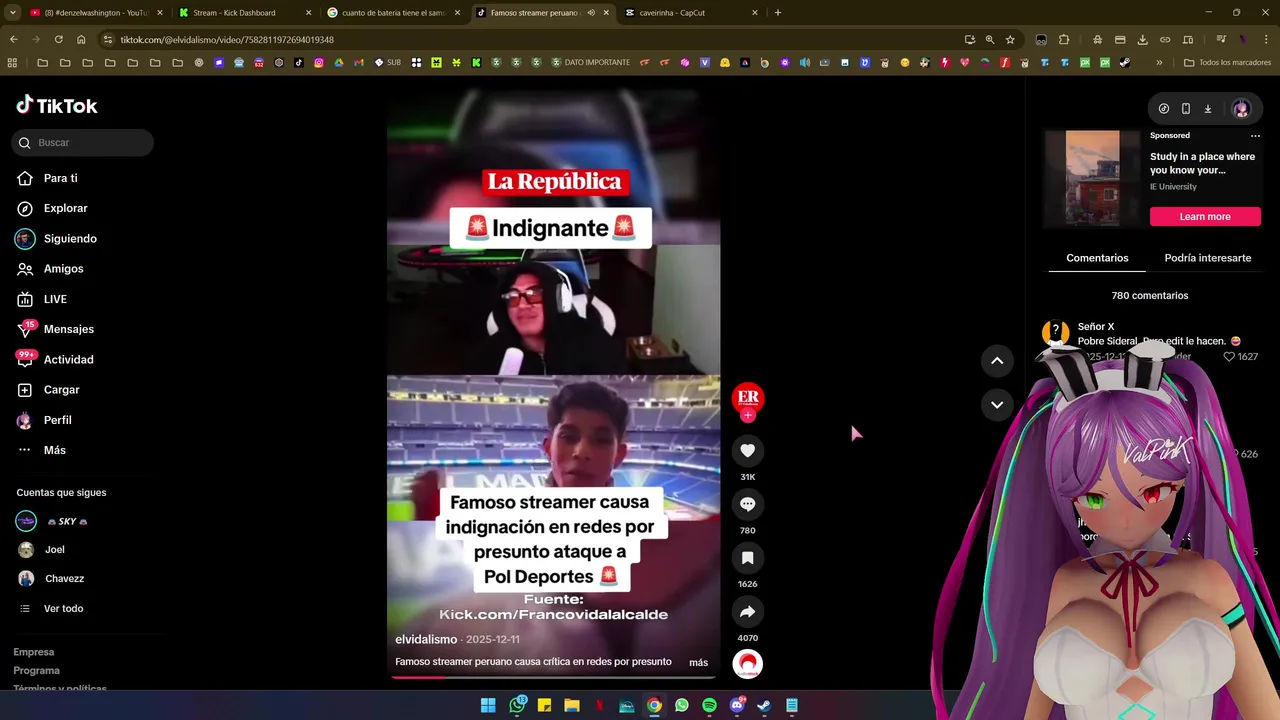Open elvidalismo author profile link
This screenshot has width=1280, height=720.
(426, 639)
